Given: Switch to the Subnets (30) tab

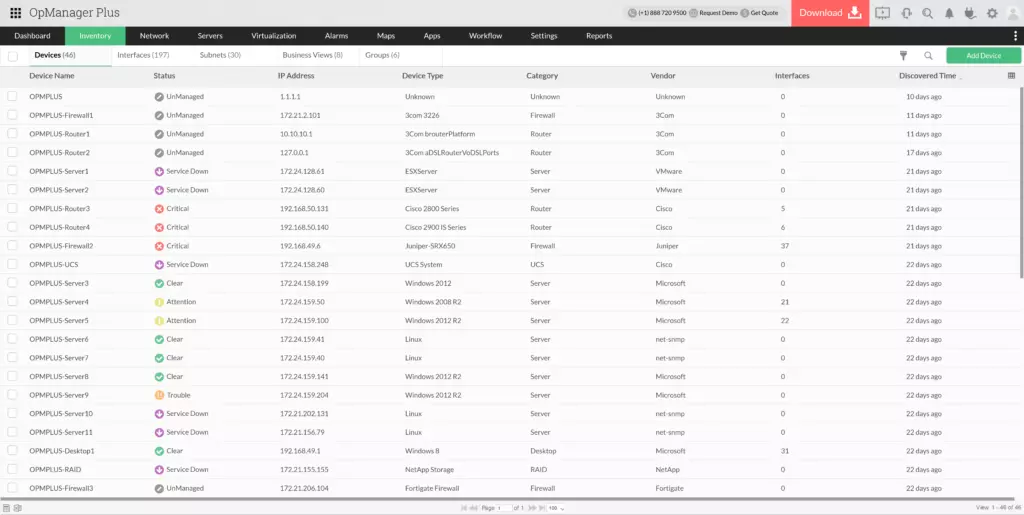Looking at the screenshot, I should tap(220, 55).
